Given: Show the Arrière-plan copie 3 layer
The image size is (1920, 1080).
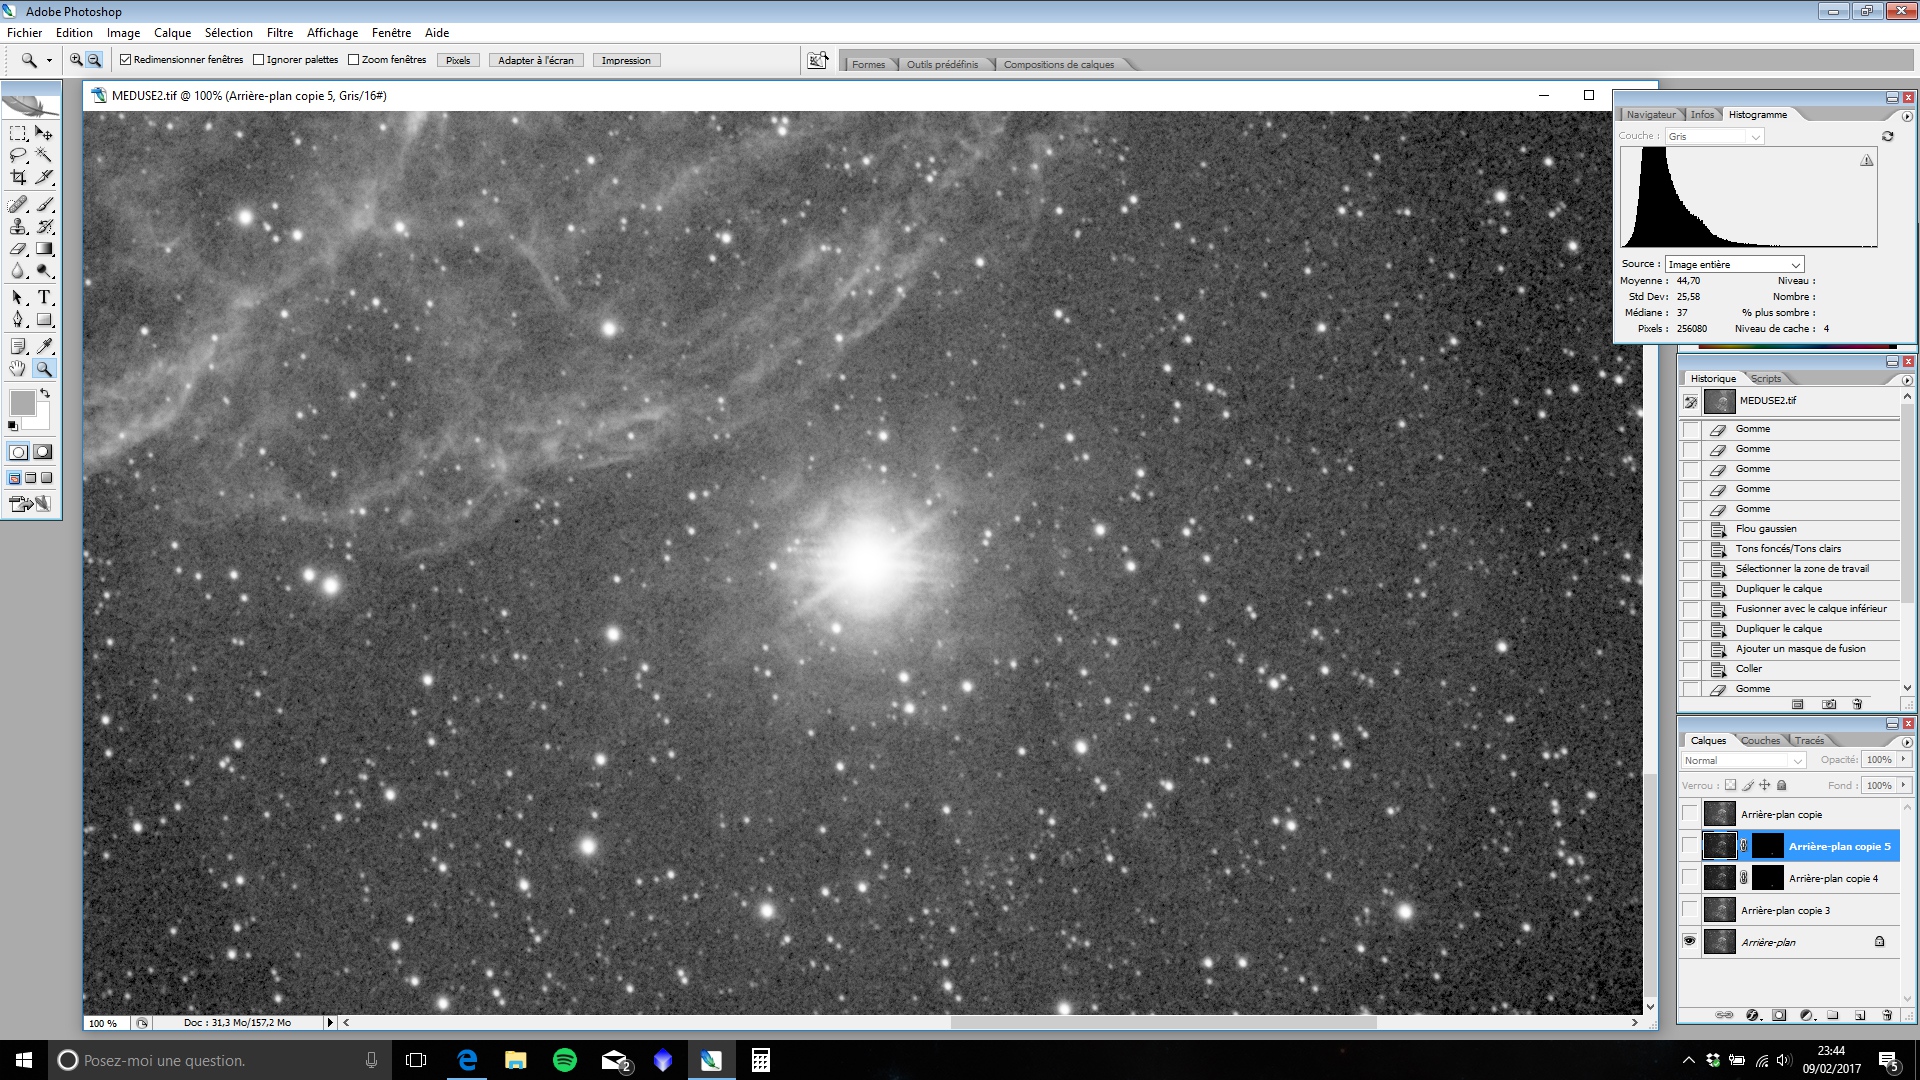Looking at the screenshot, I should [1690, 910].
